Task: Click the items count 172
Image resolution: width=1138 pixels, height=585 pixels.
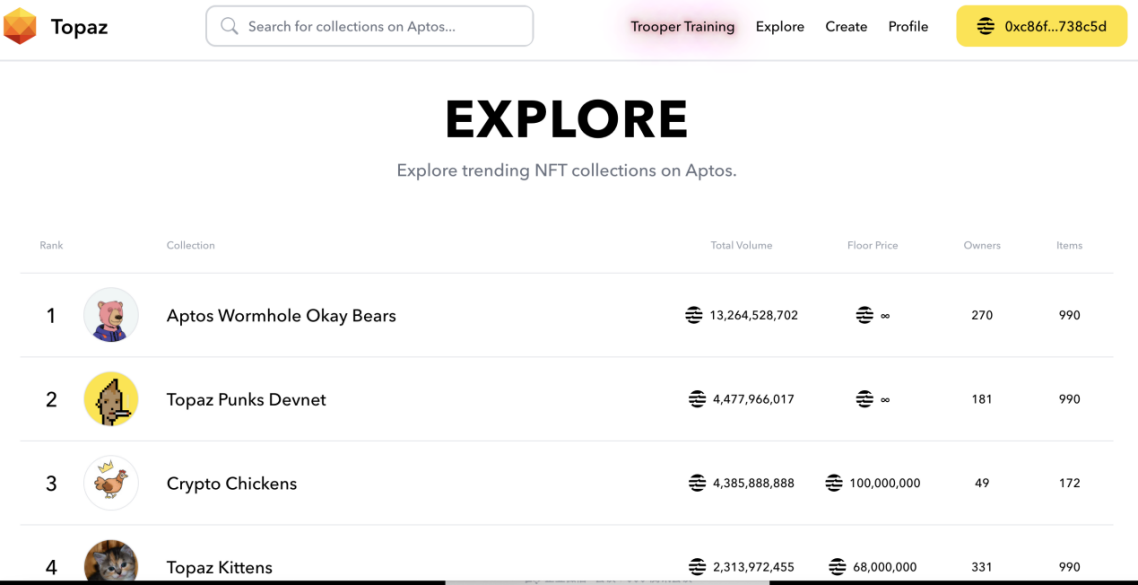Action: click(x=1069, y=483)
